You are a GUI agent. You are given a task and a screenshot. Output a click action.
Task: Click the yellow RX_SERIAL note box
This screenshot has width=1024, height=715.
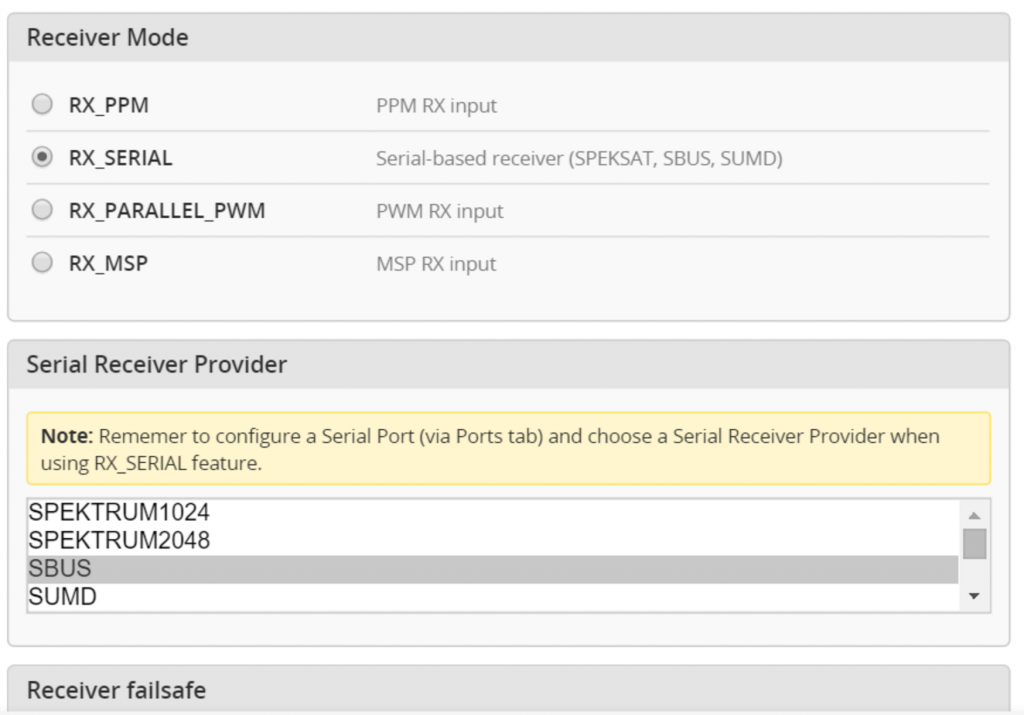(x=508, y=449)
